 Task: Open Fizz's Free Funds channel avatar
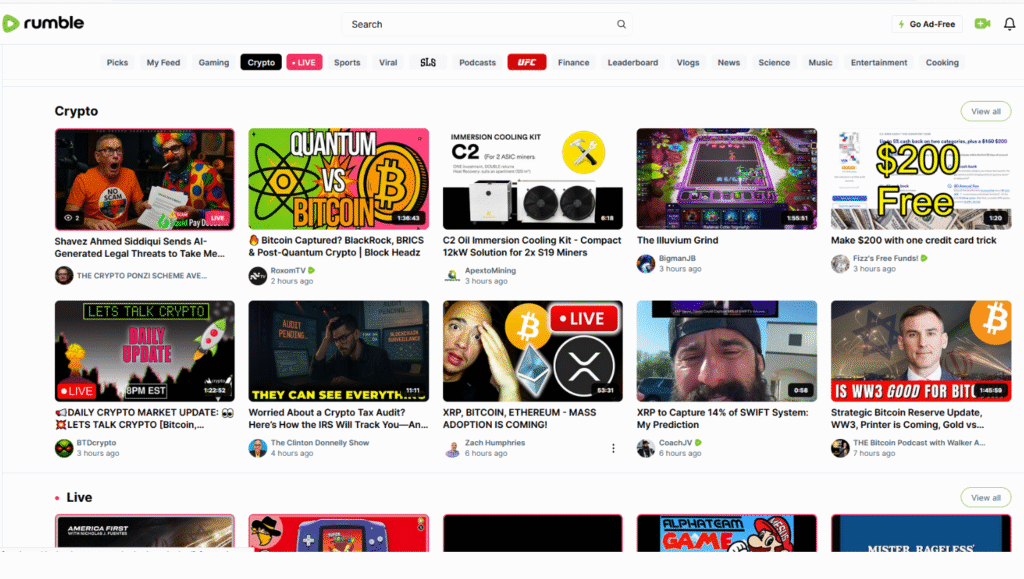point(840,264)
